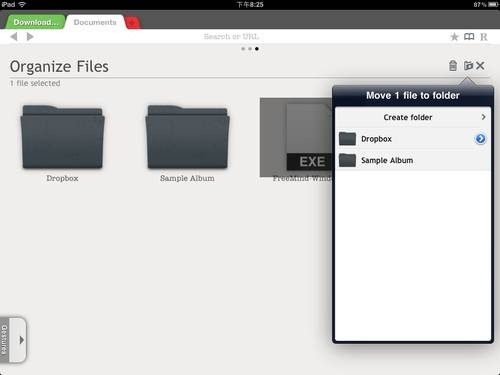The image size is (500, 375).
Task: Focus the Search or URL field
Action: pos(231,36)
